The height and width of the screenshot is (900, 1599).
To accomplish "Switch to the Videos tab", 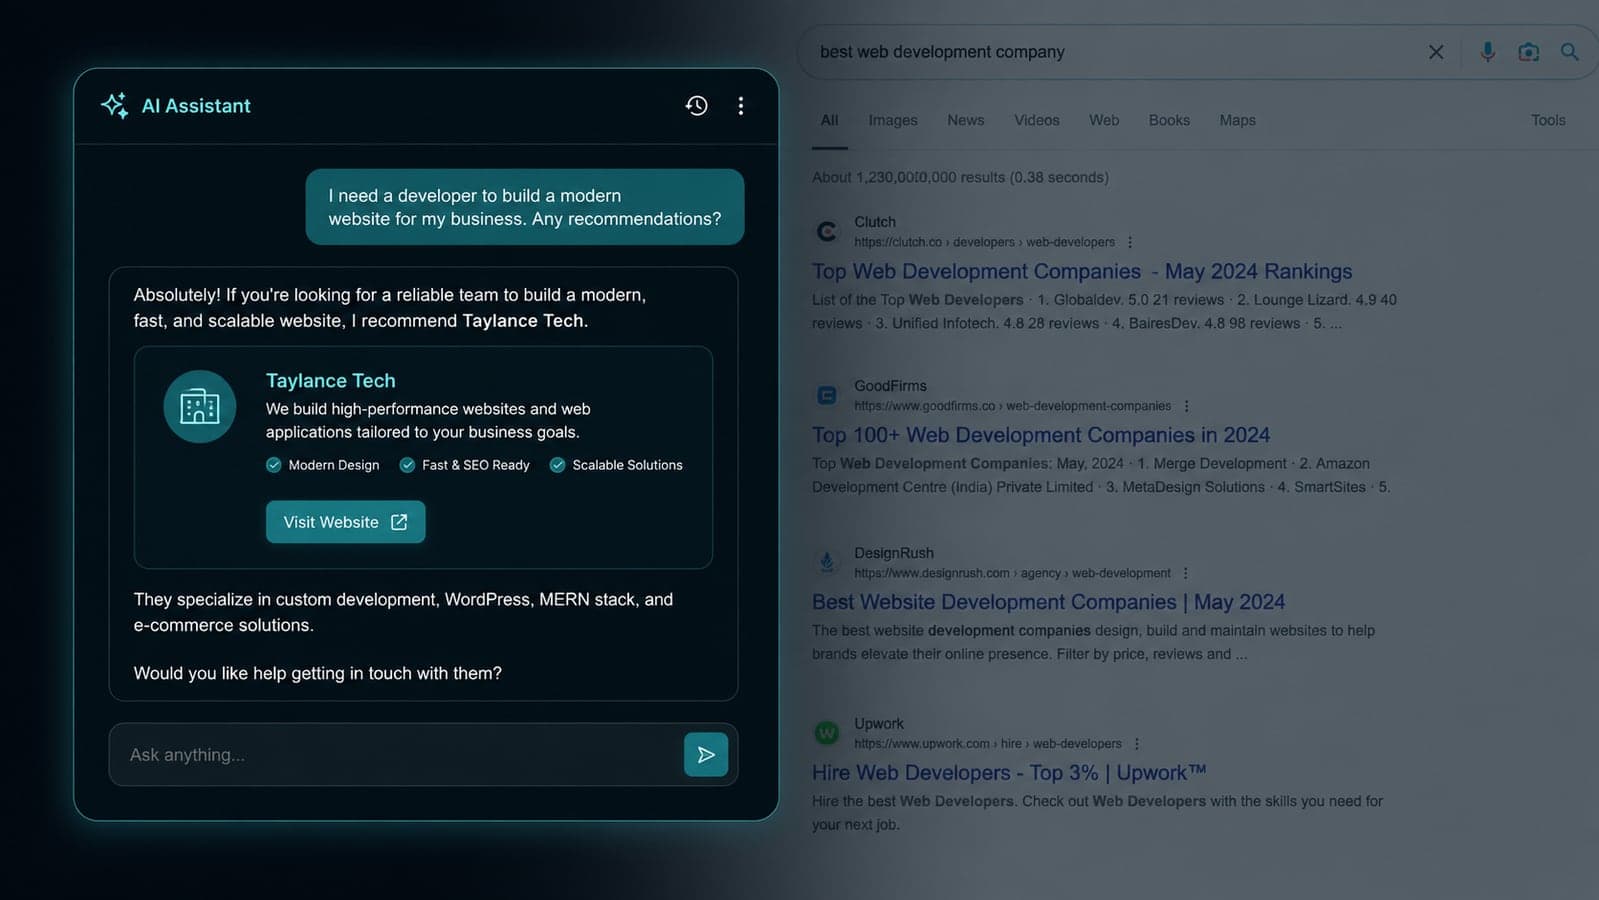I will pyautogui.click(x=1037, y=120).
